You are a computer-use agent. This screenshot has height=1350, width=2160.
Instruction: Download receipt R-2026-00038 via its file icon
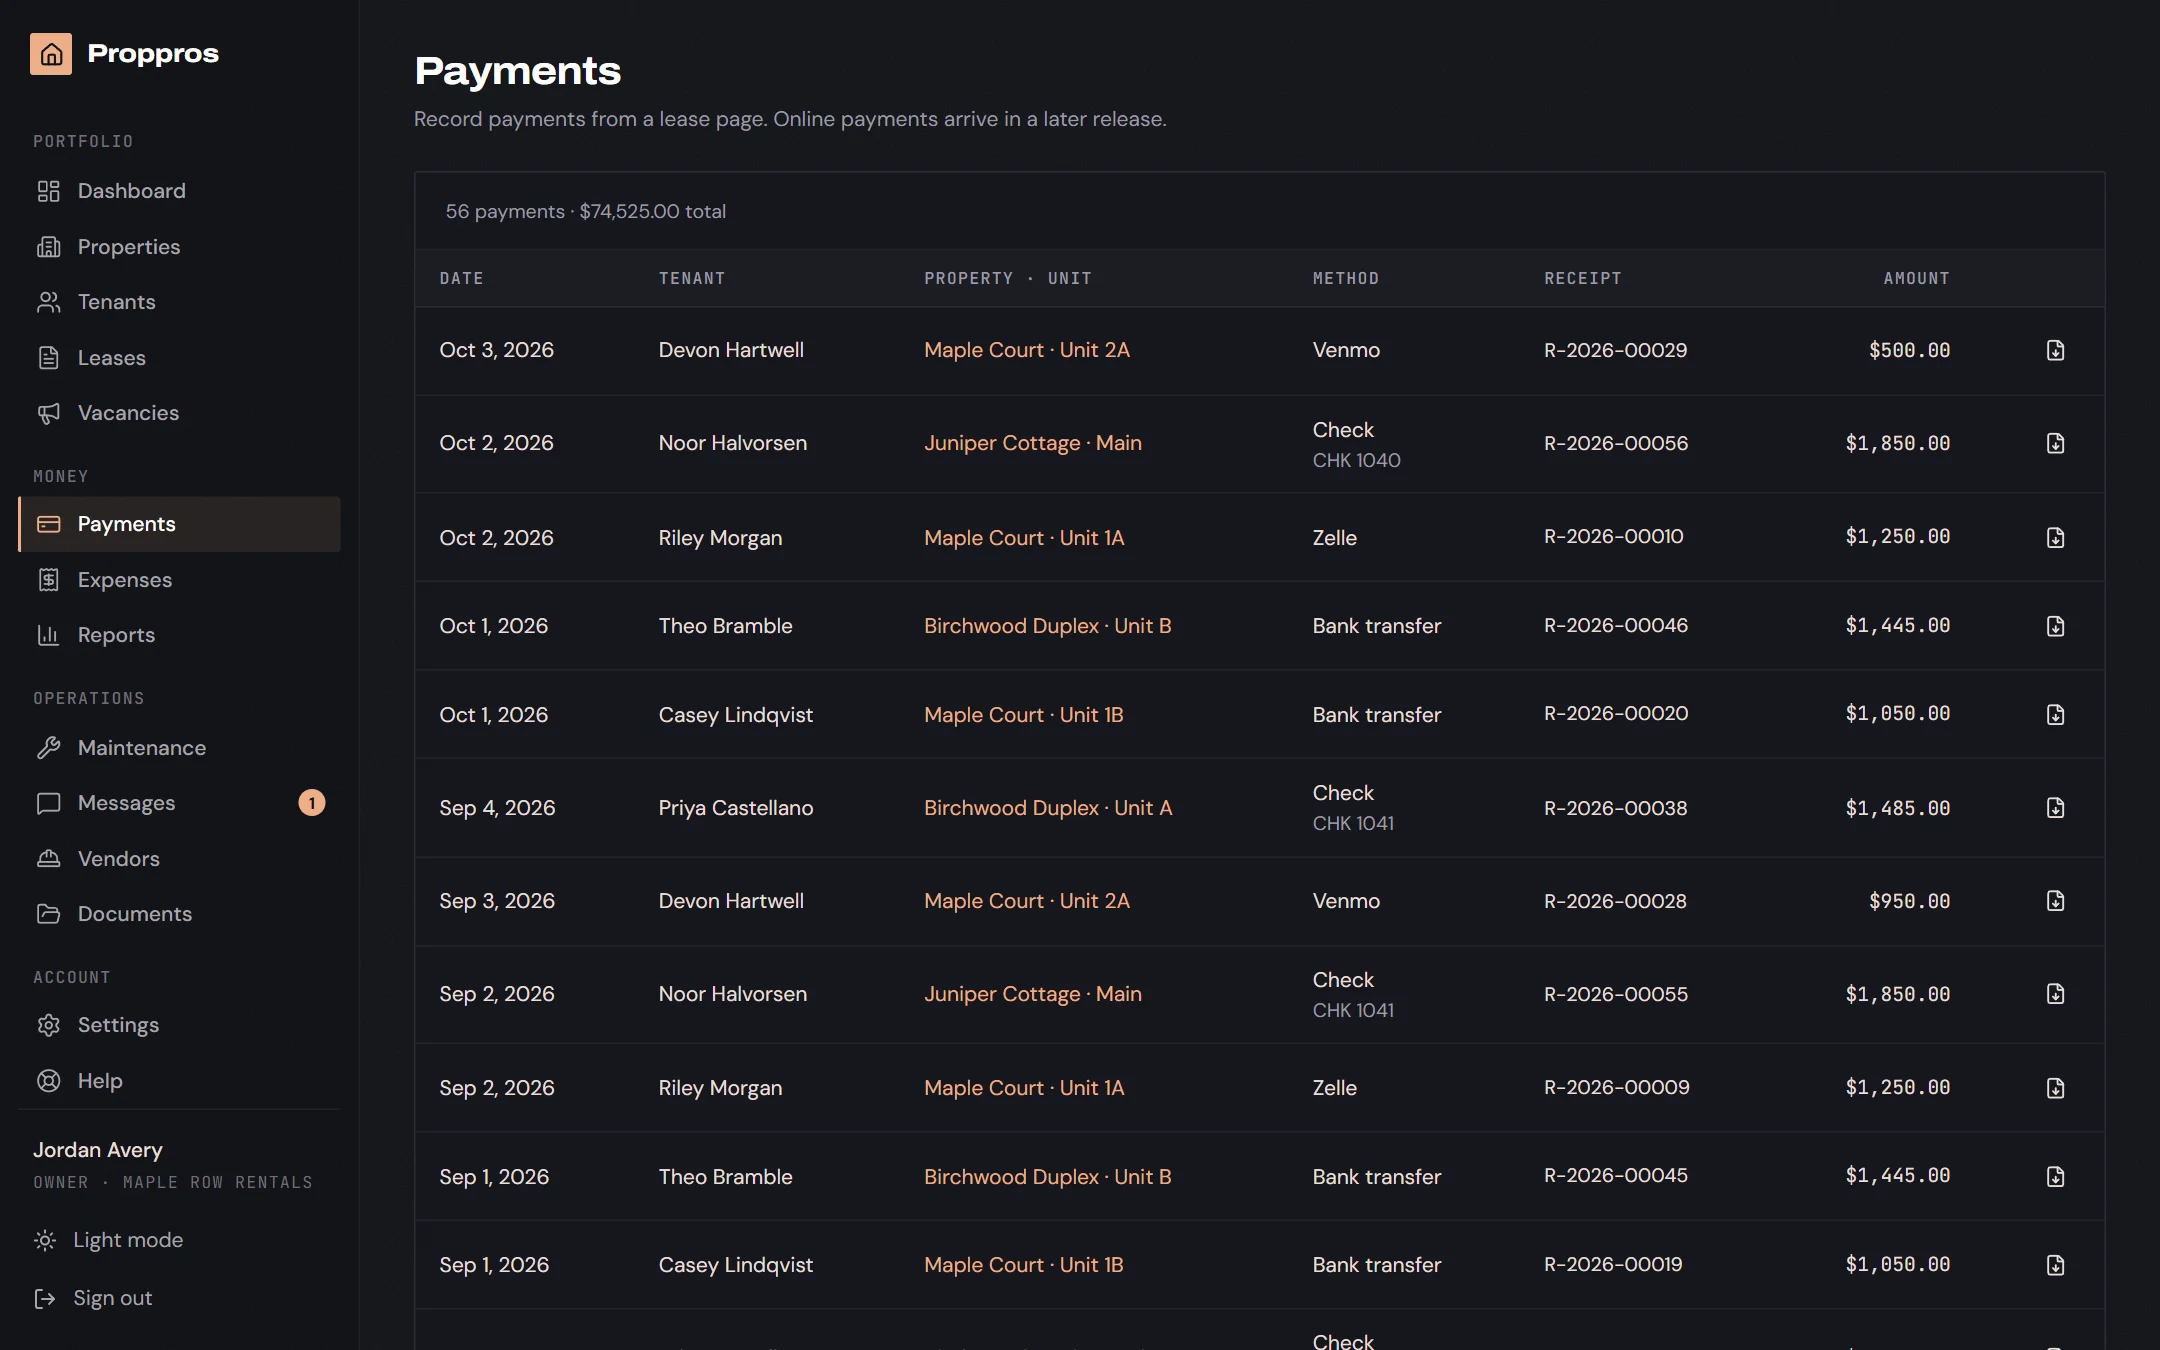click(2055, 808)
